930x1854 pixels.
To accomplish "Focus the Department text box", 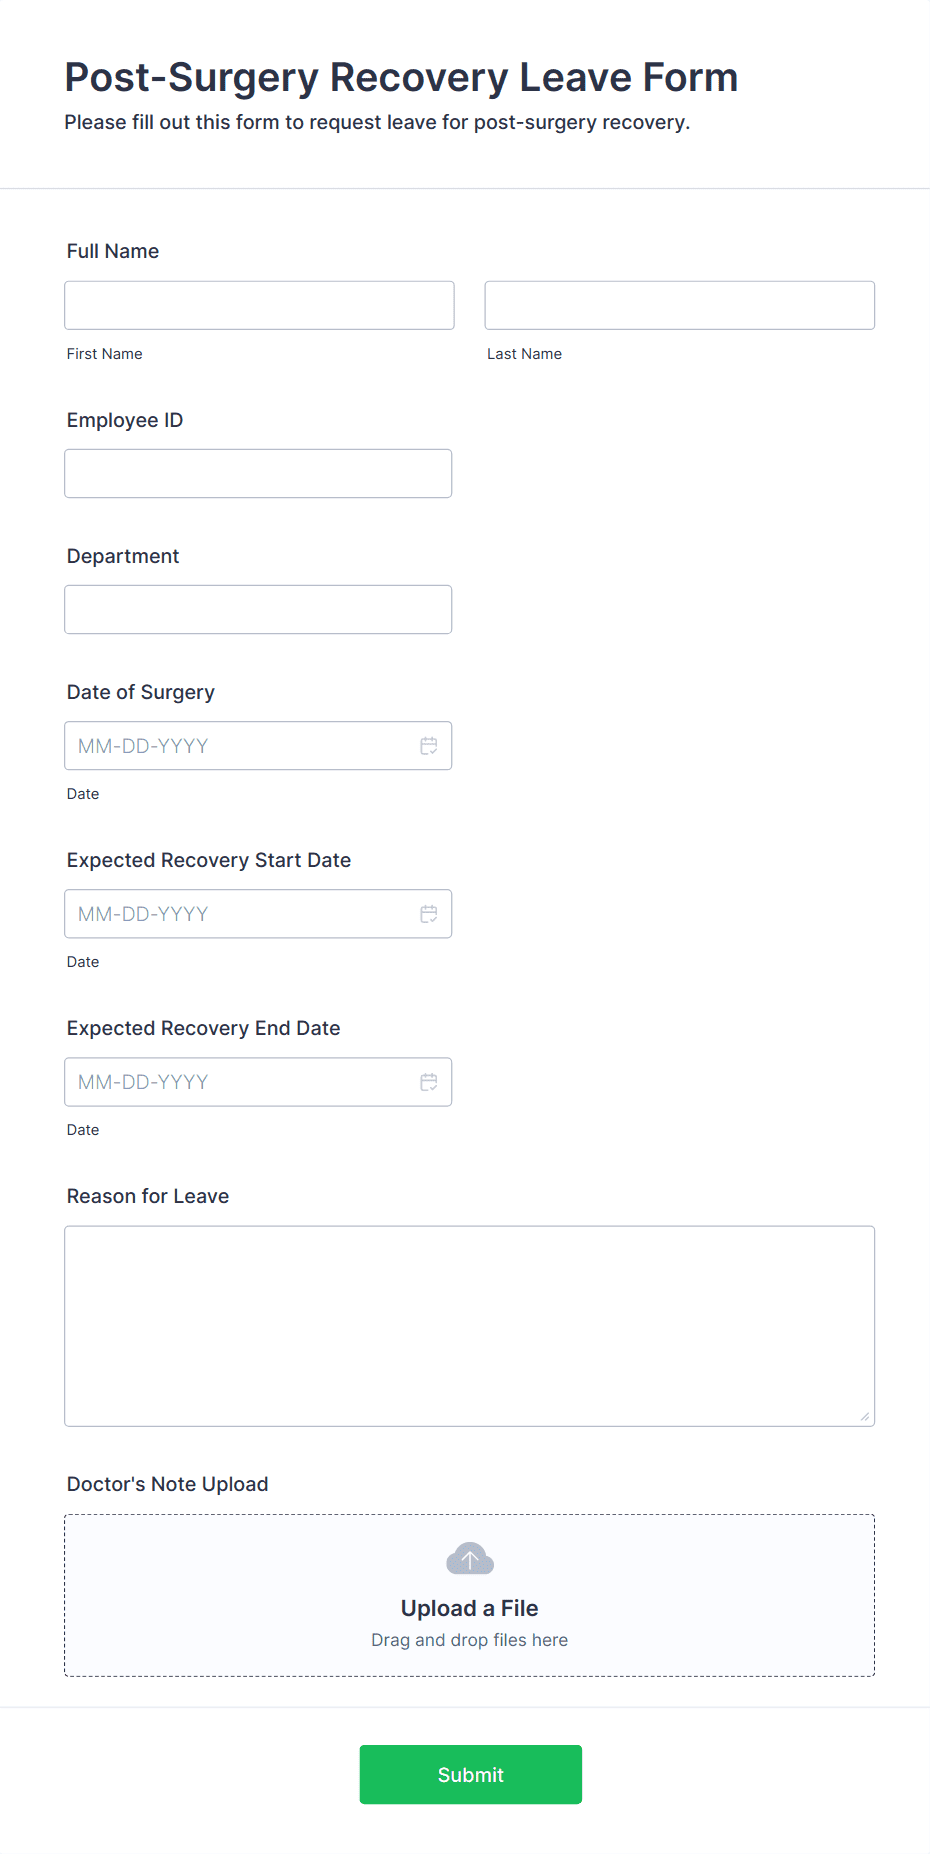I will (258, 609).
